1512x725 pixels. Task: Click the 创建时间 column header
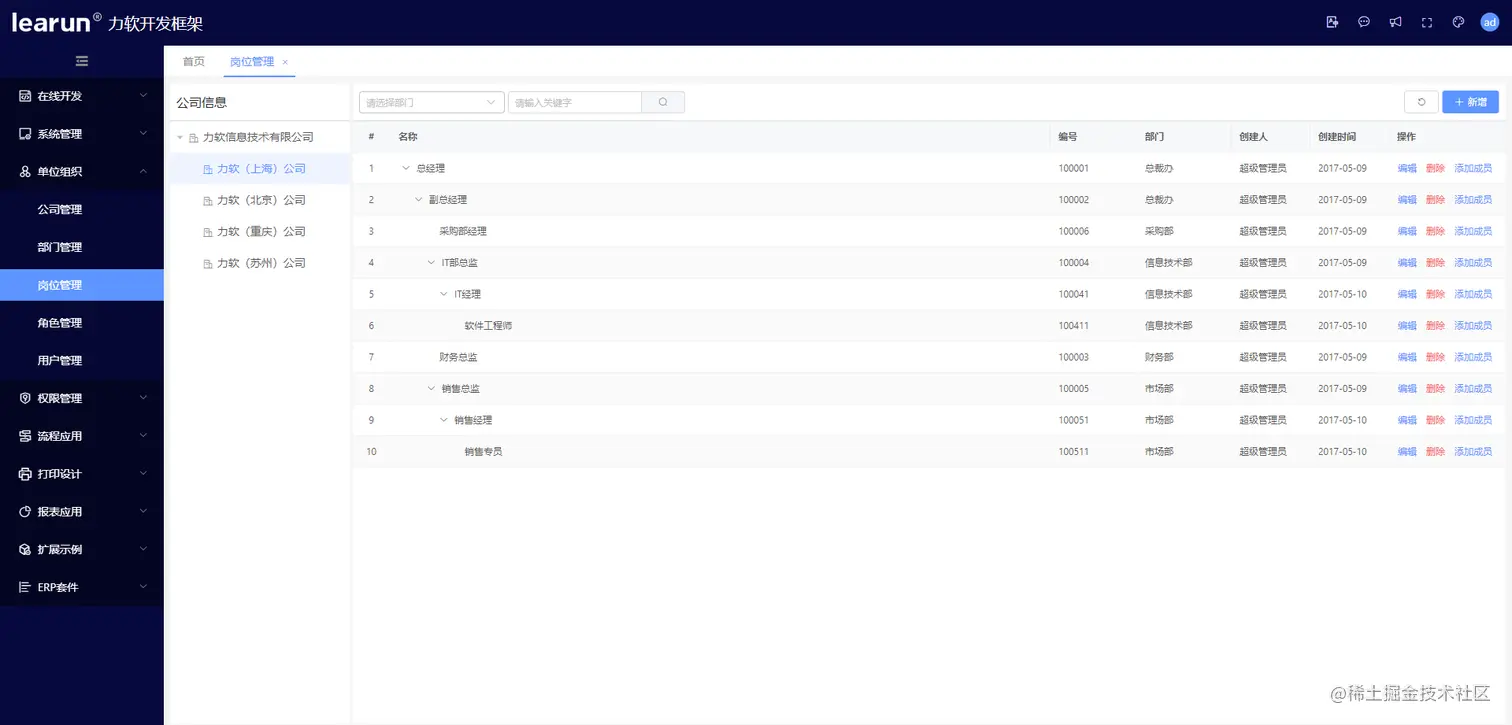coord(1337,137)
